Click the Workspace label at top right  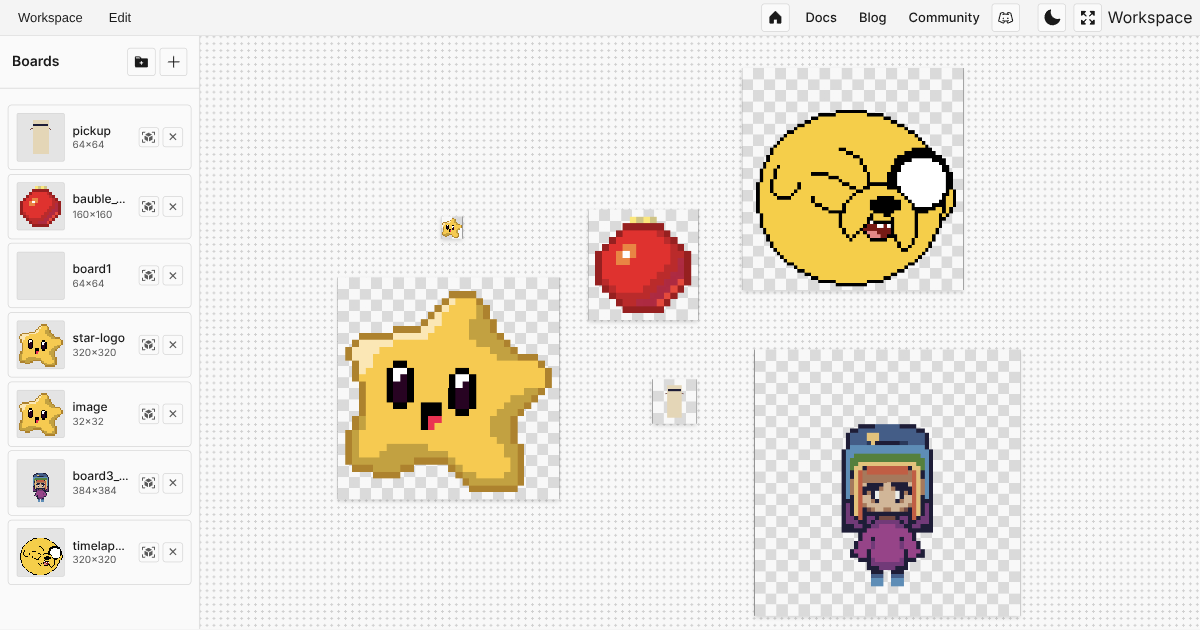(1150, 17)
